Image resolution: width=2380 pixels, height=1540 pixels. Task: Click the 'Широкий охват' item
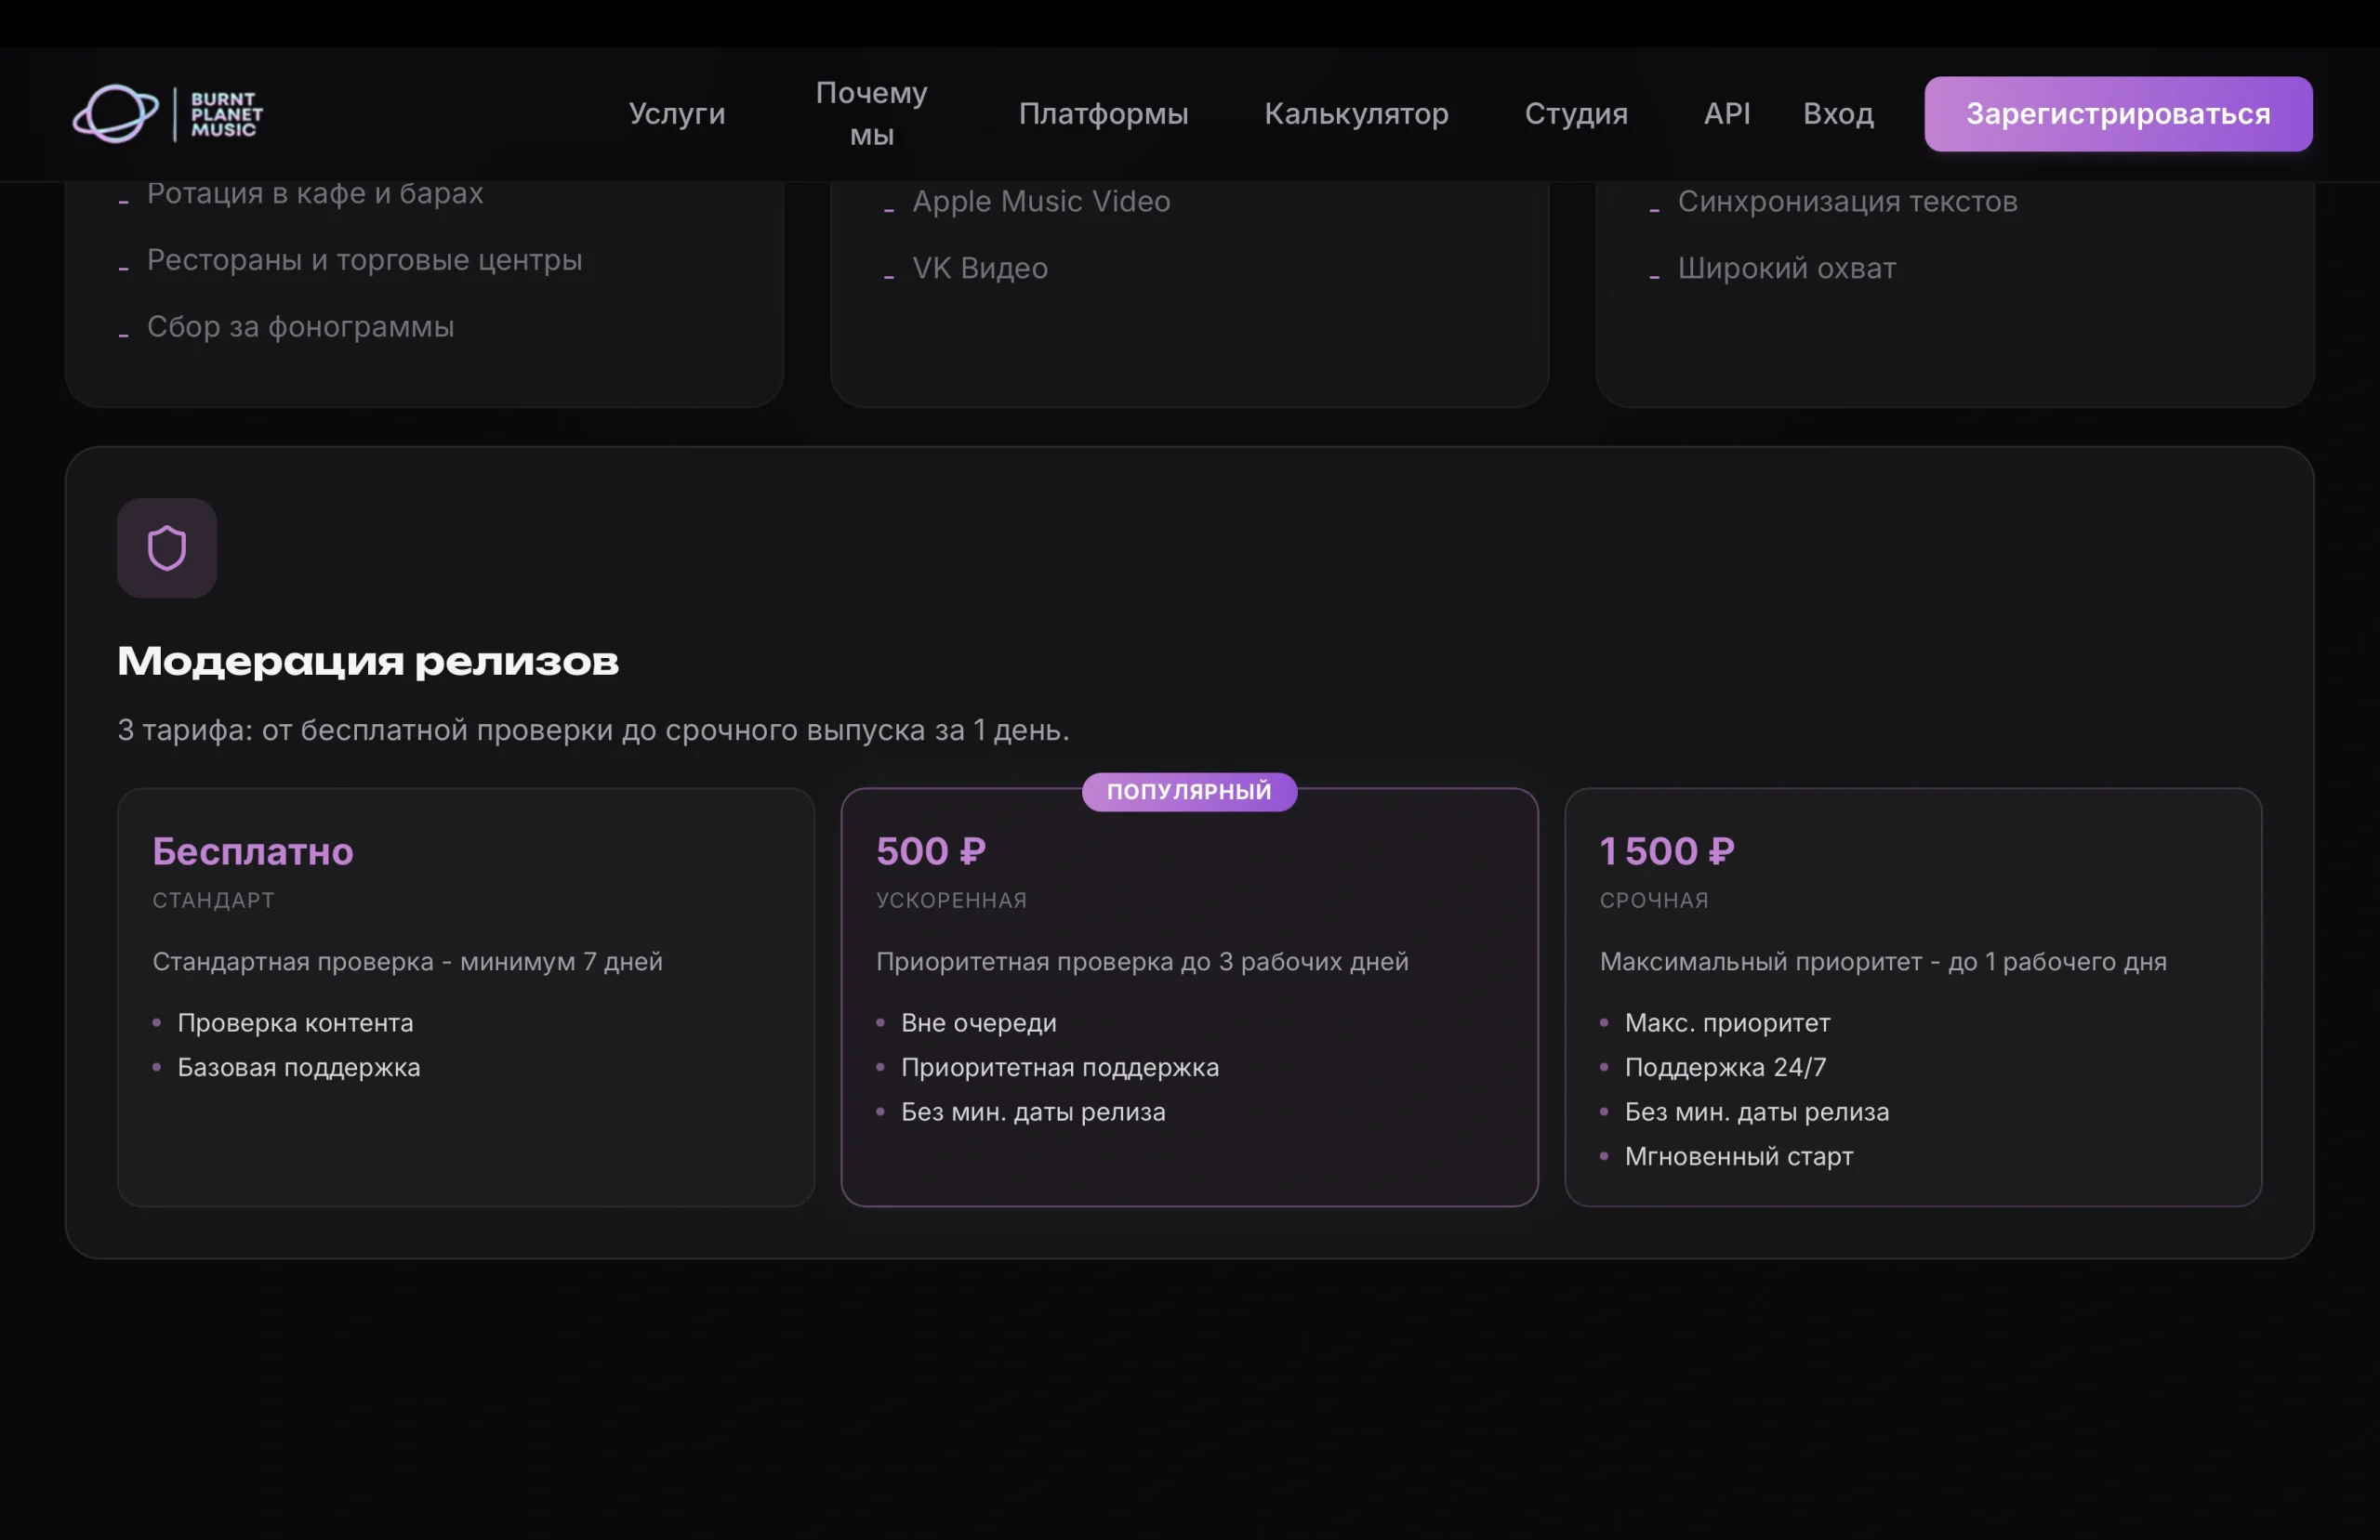(1786, 268)
